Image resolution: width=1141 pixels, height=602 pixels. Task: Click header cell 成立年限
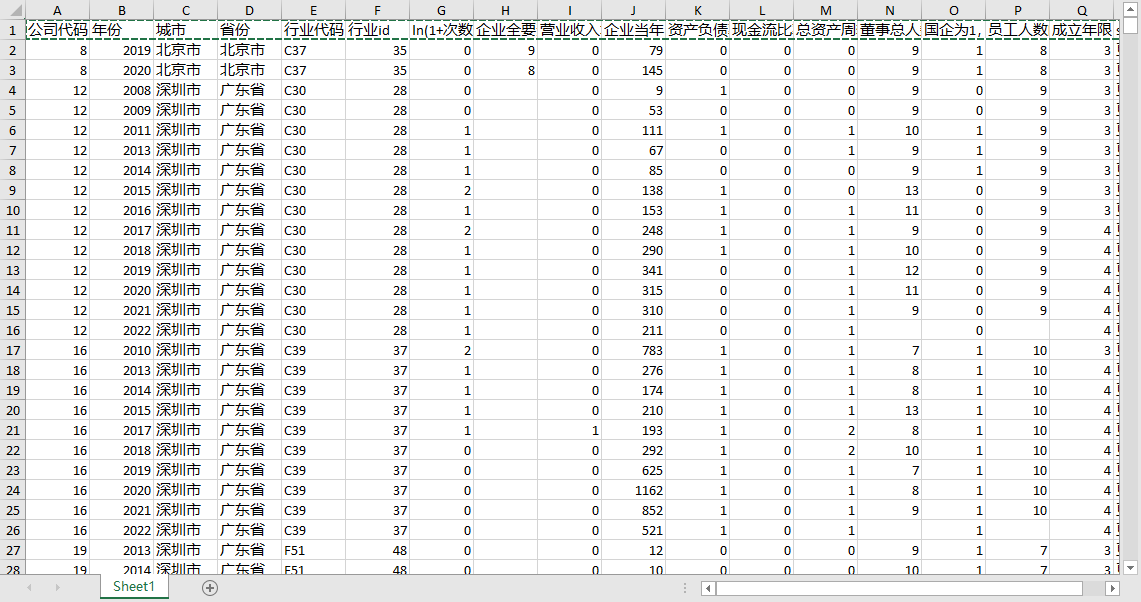pyautogui.click(x=1082, y=31)
